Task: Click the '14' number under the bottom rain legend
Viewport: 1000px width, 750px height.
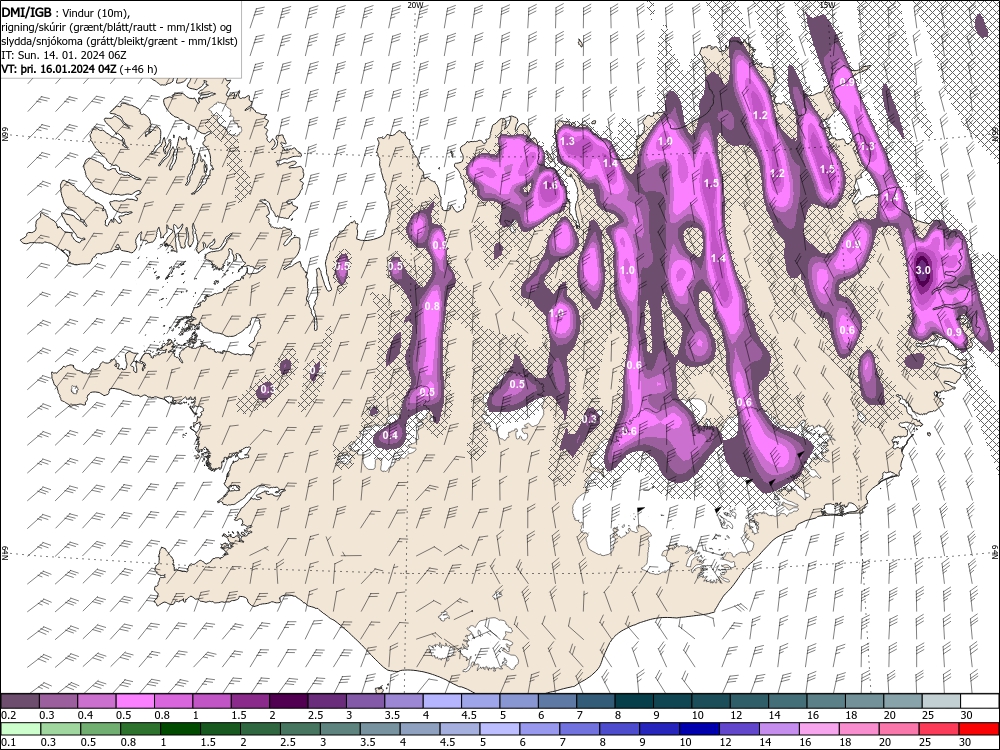Action: 765,743
